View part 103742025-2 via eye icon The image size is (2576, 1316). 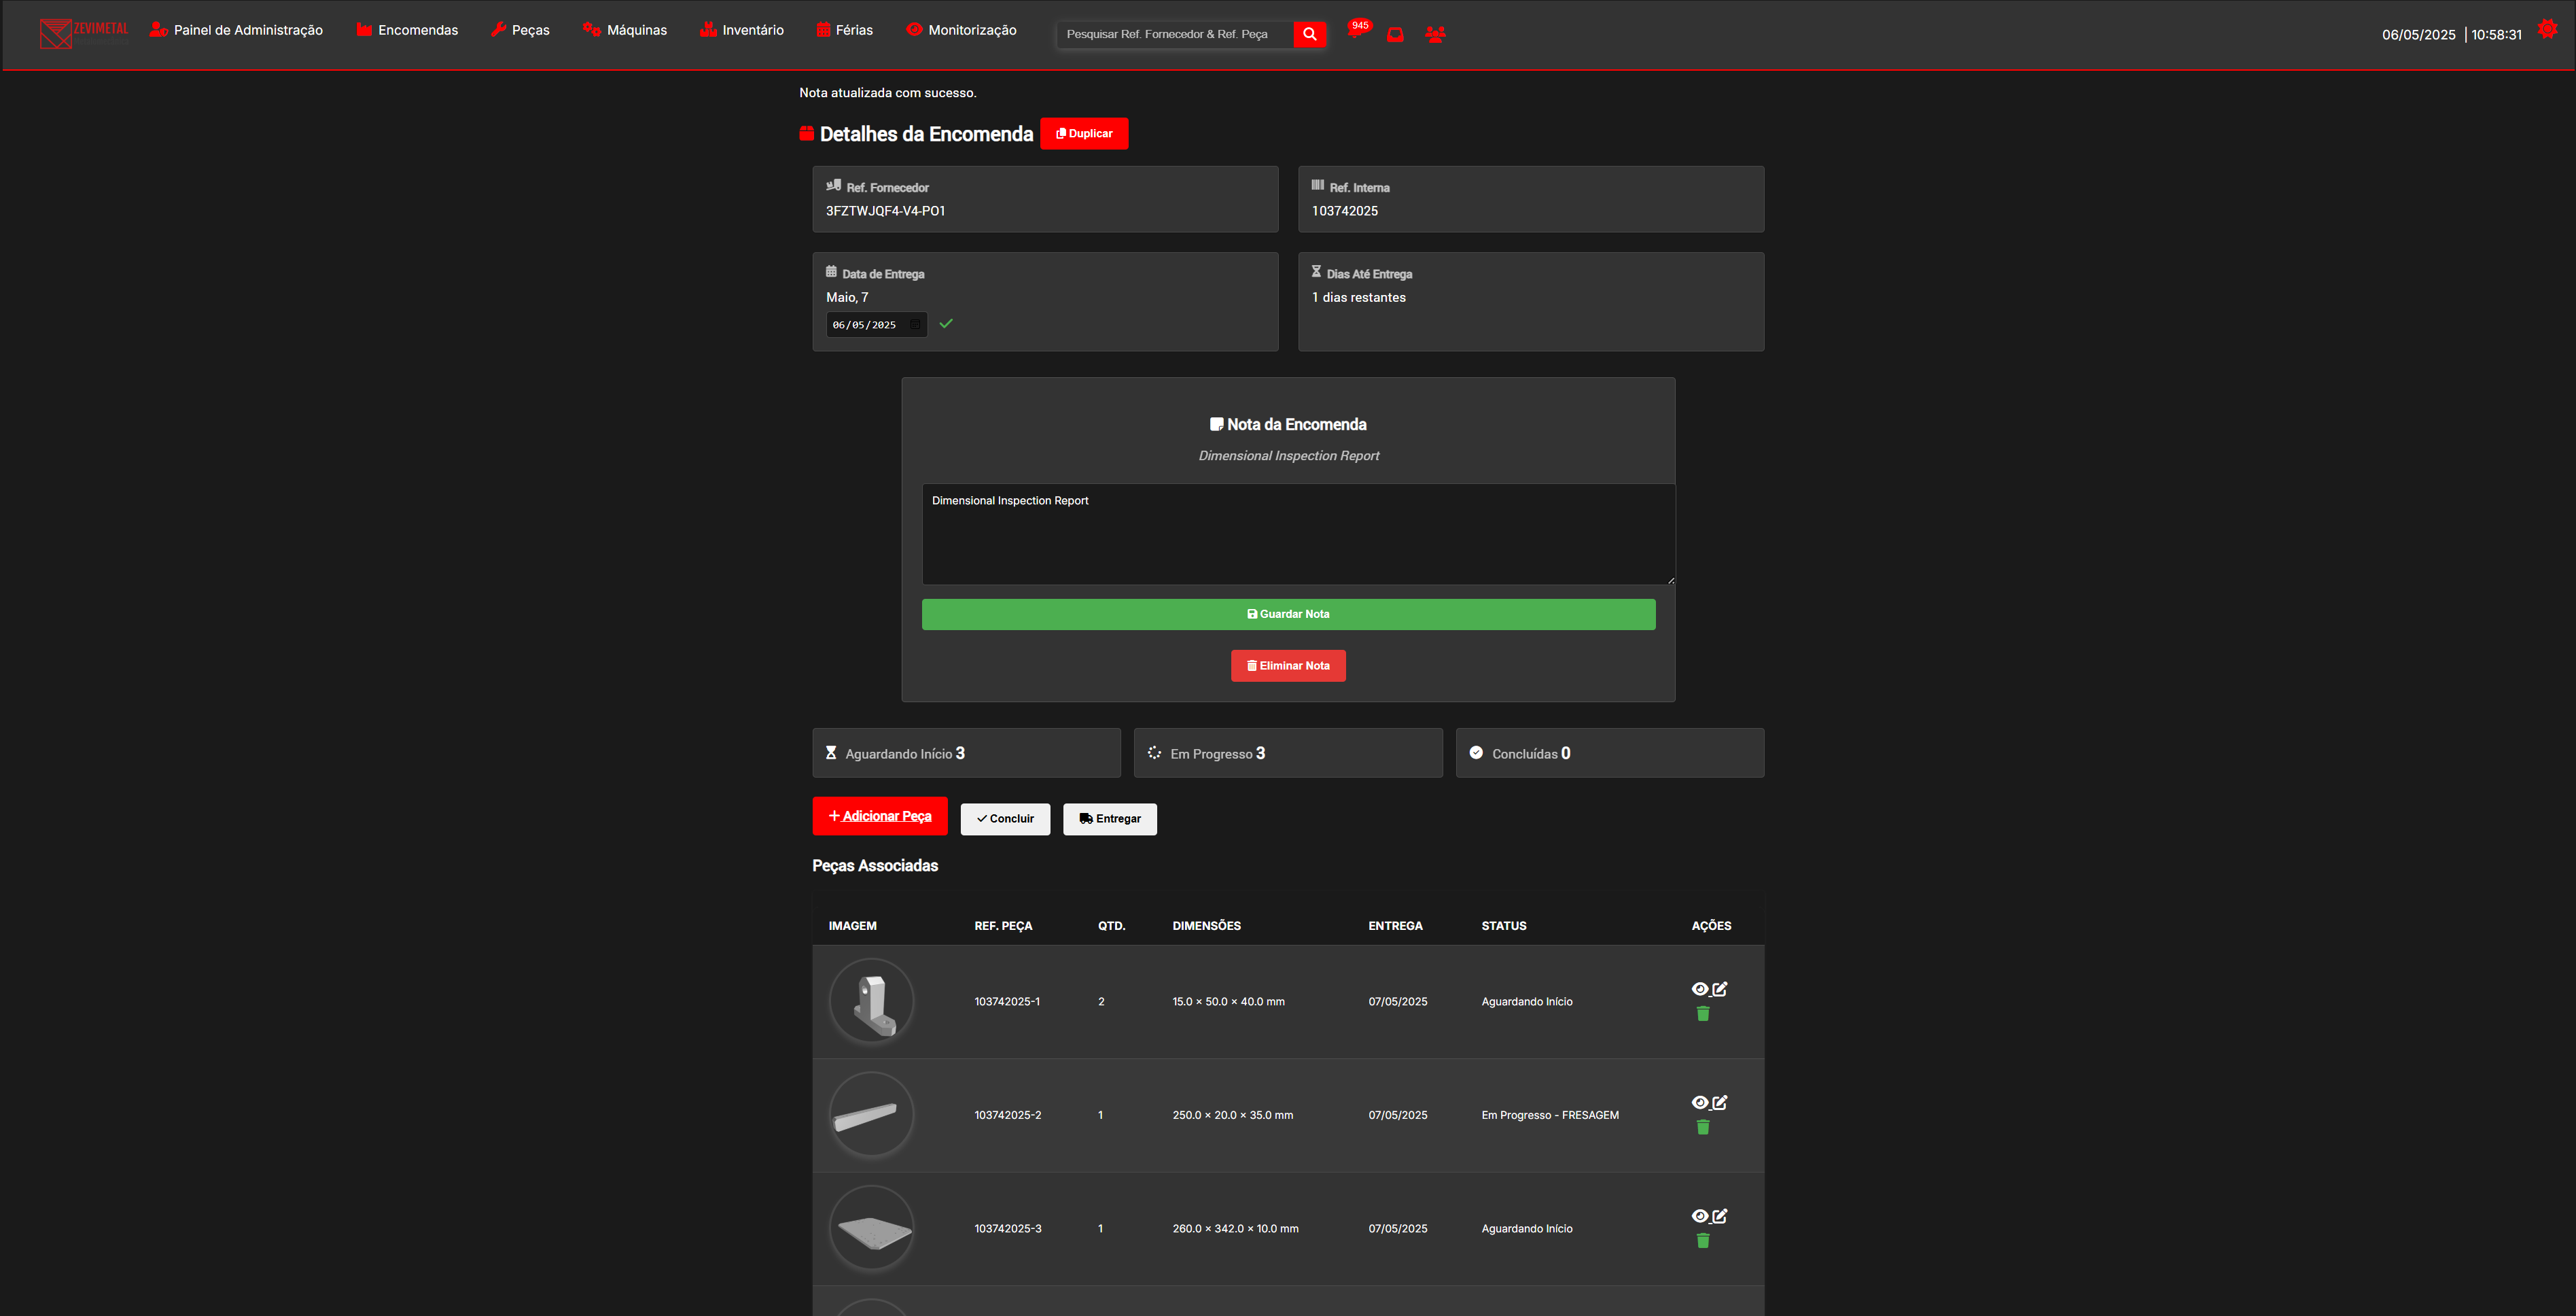click(x=1700, y=1103)
